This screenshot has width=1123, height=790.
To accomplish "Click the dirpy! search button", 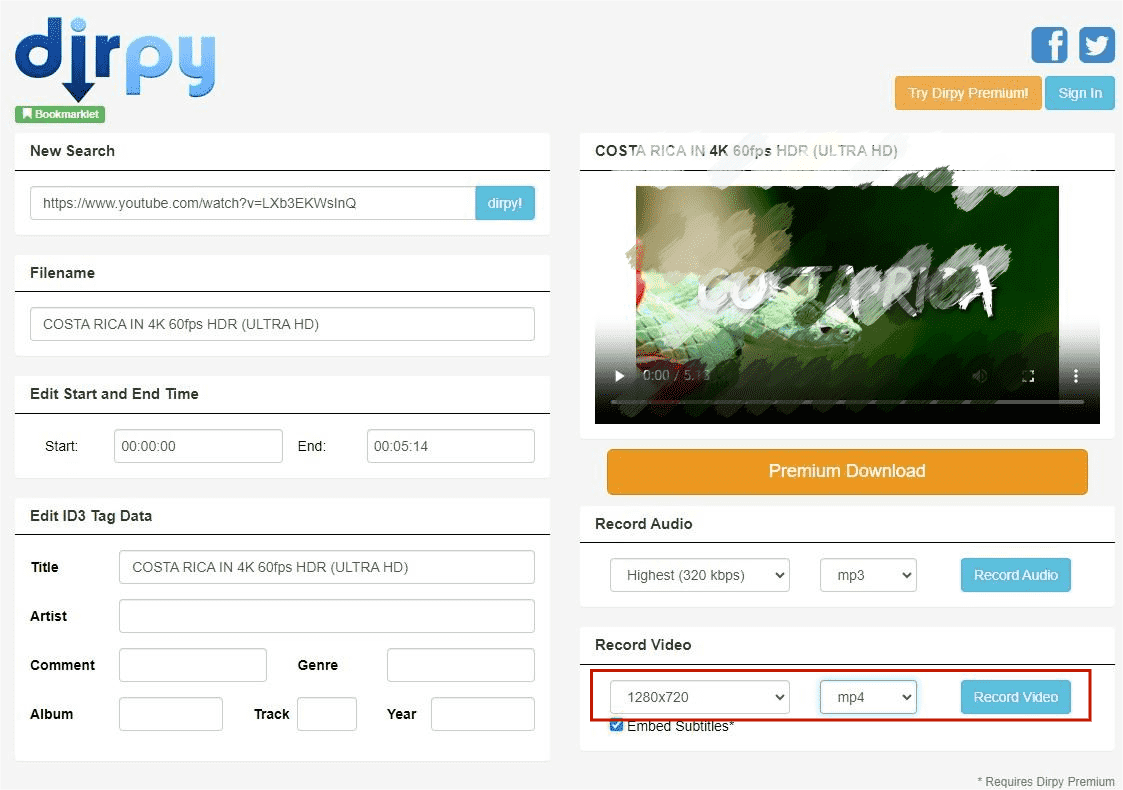I will click(x=505, y=203).
